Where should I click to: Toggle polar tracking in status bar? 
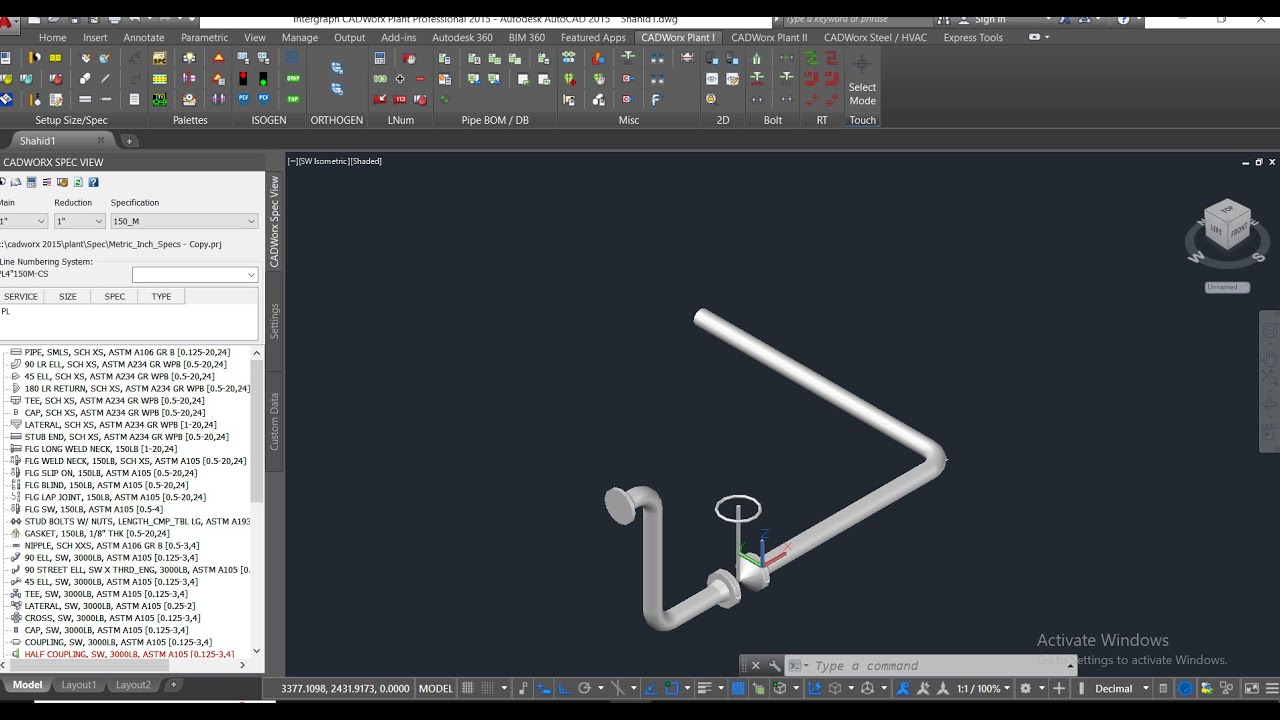click(x=584, y=688)
